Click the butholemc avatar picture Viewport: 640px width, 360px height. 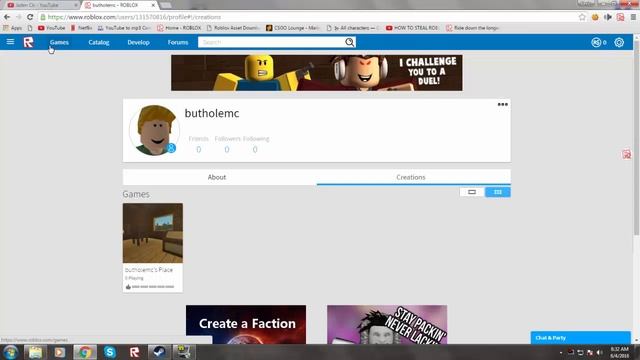(x=154, y=130)
